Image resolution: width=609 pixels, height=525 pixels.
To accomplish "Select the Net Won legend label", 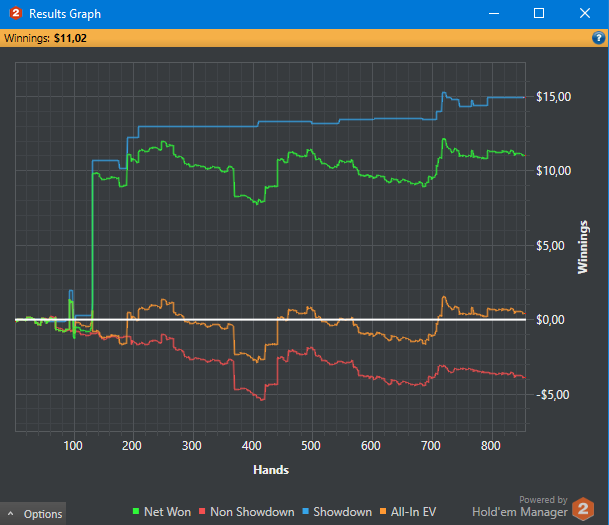I will [x=167, y=512].
